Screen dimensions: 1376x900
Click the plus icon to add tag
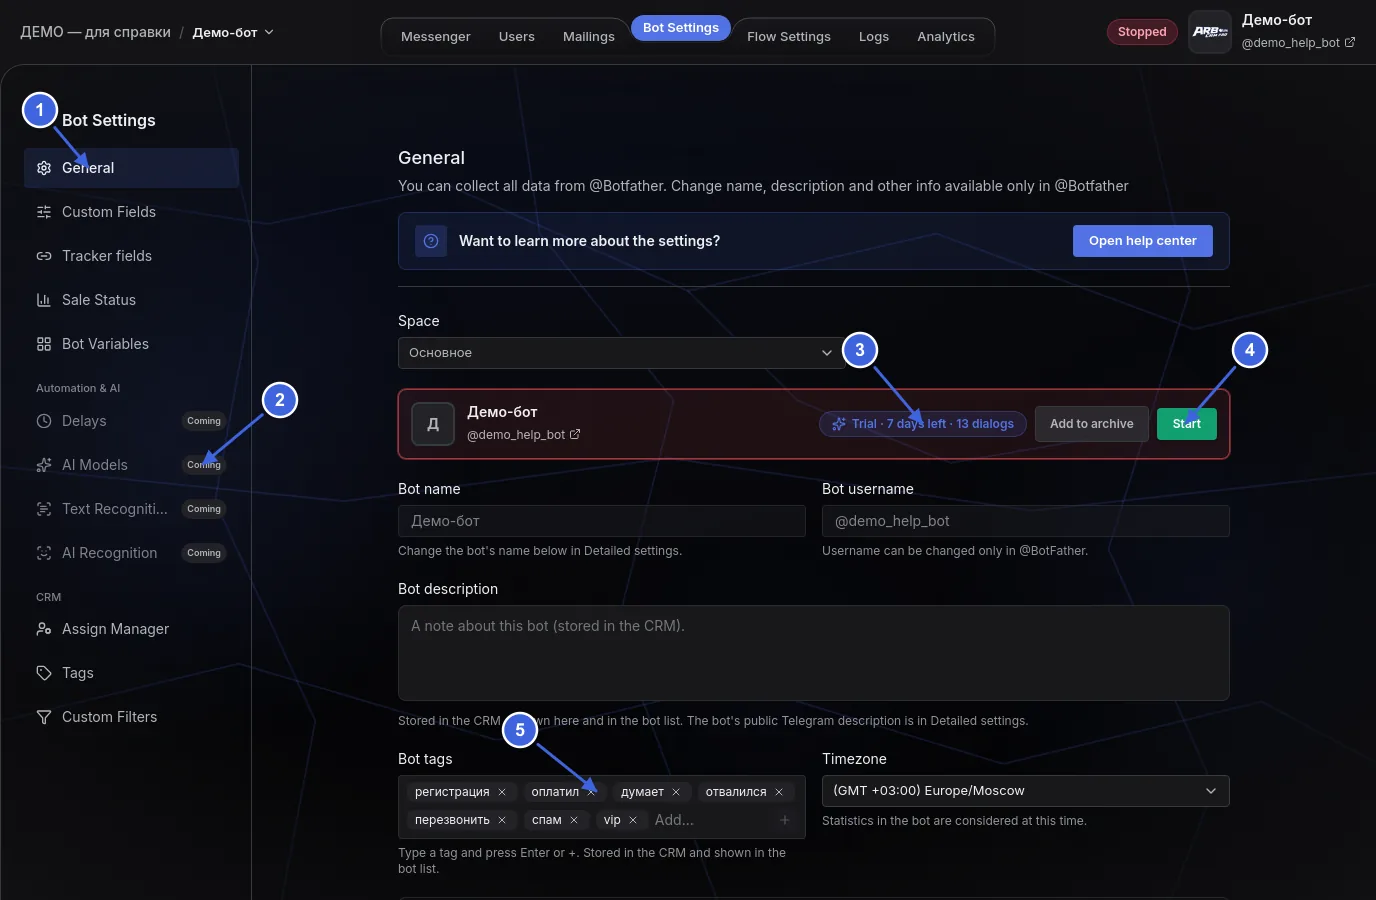(785, 820)
